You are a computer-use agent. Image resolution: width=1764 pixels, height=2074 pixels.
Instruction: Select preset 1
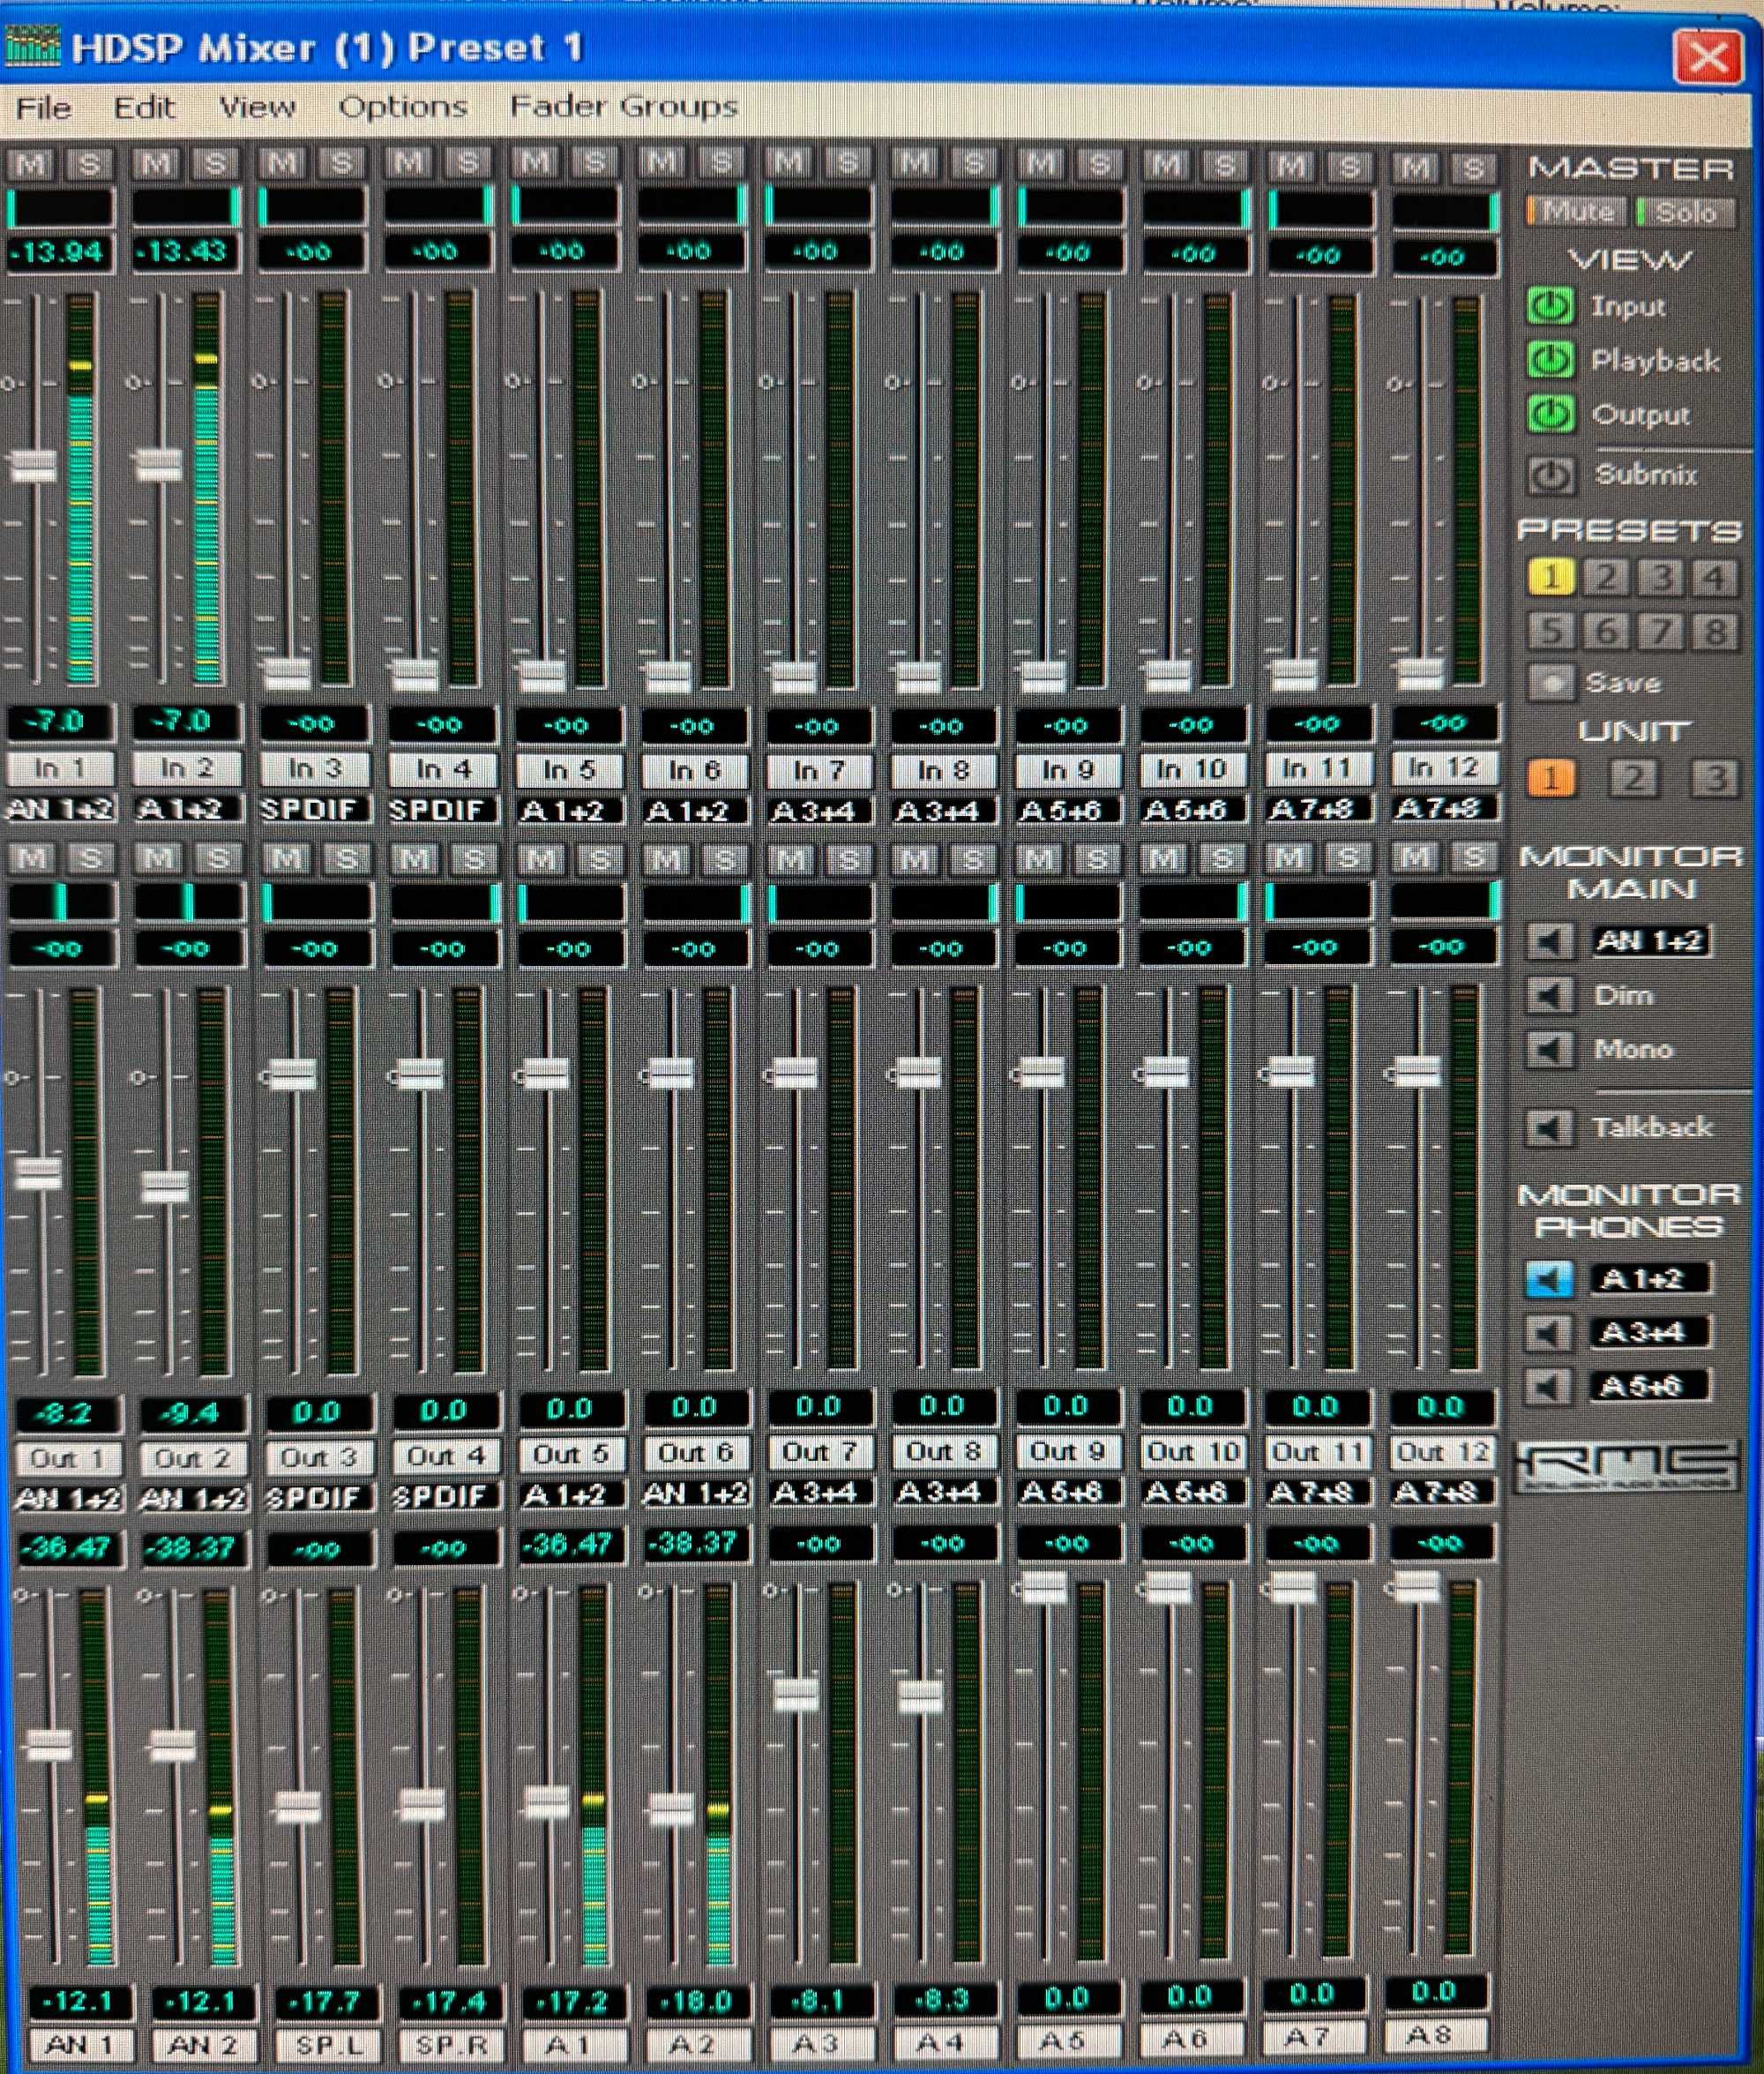pyautogui.click(x=1550, y=577)
